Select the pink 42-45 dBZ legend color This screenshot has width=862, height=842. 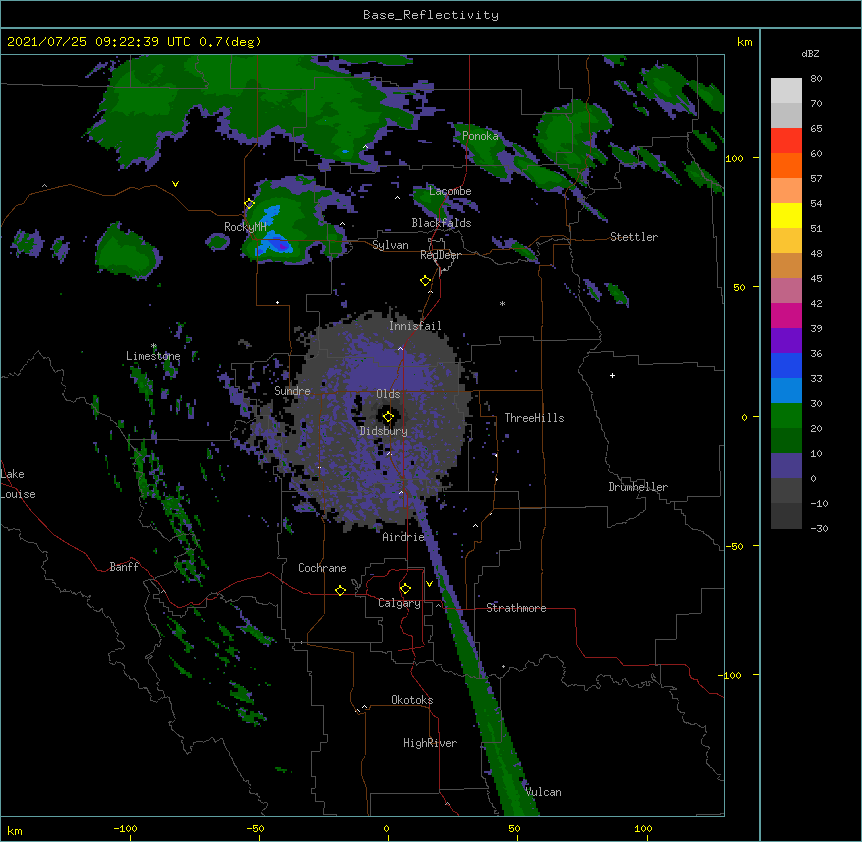[x=786, y=290]
